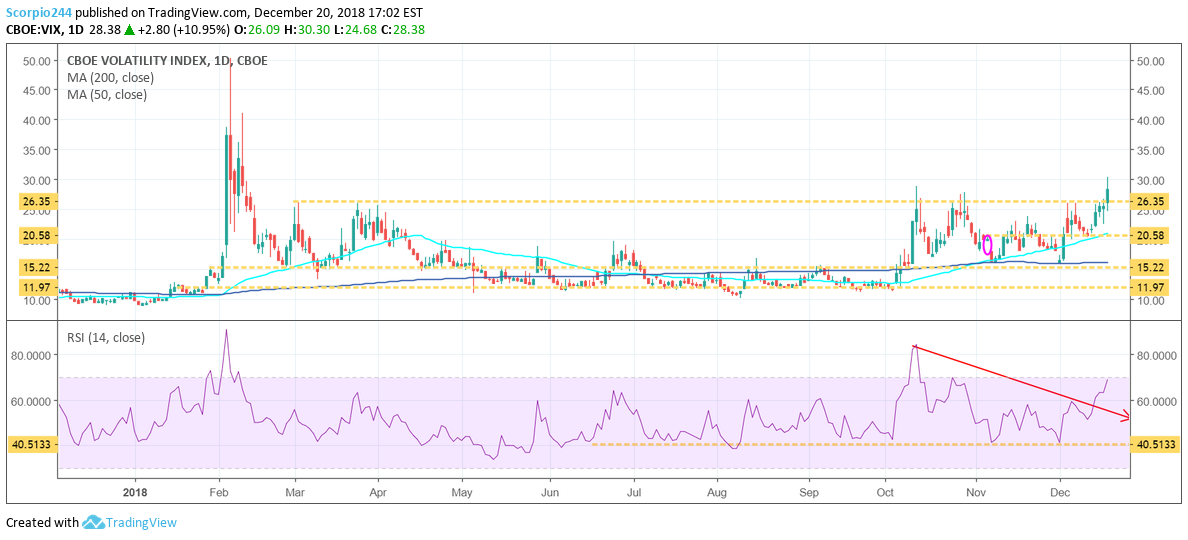This screenshot has height=540, width=1188.
Task: Select the MA (200, close) indicator label
Action: click(111, 78)
